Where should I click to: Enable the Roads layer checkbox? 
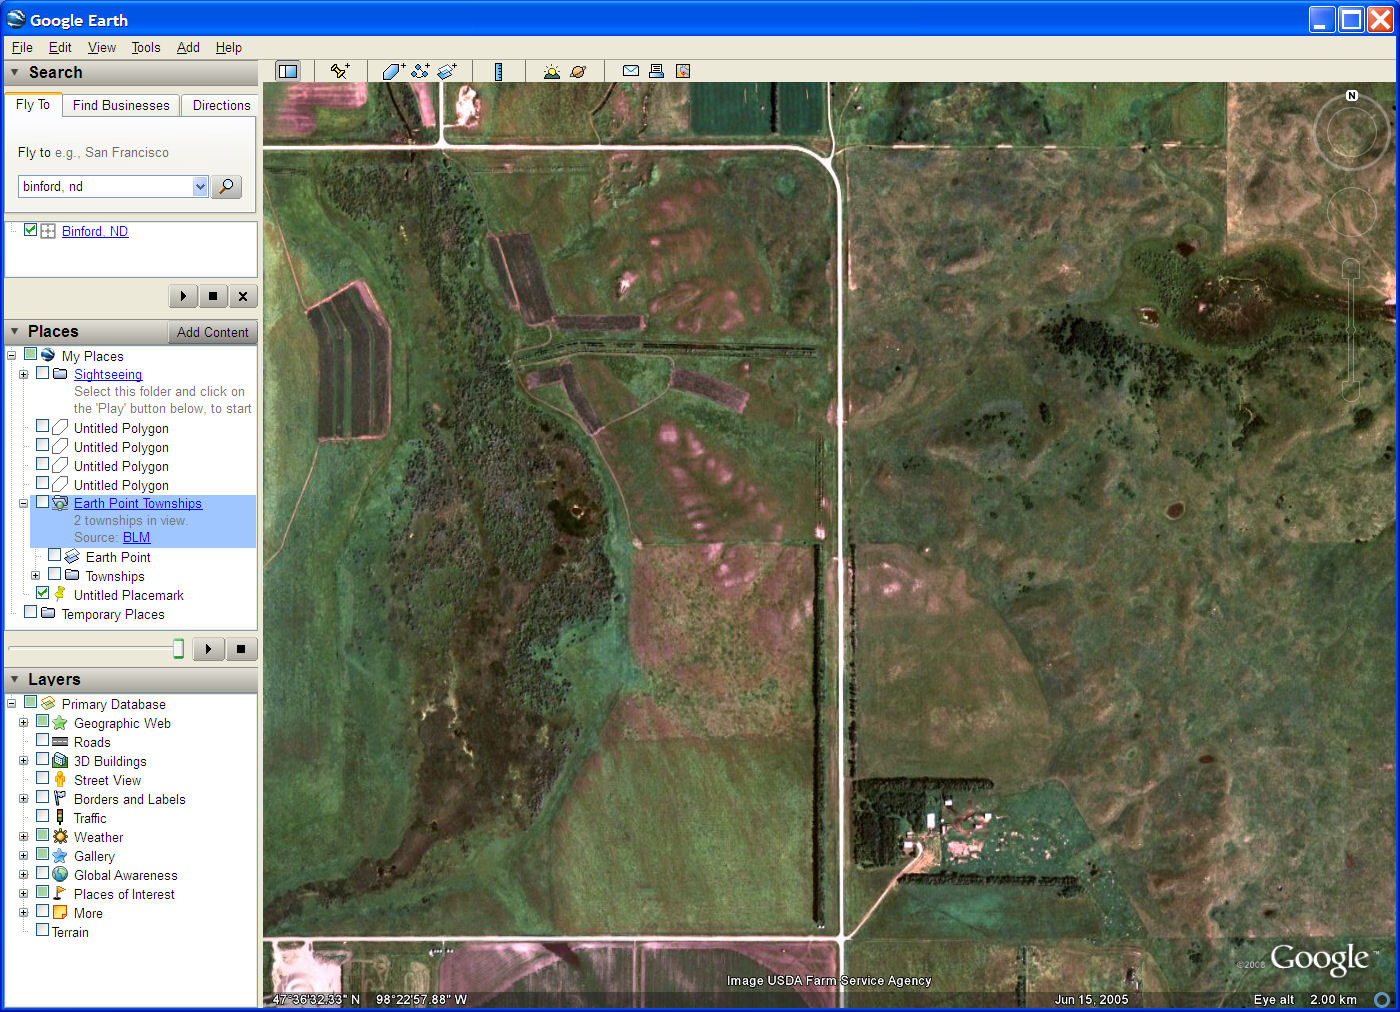click(x=42, y=741)
